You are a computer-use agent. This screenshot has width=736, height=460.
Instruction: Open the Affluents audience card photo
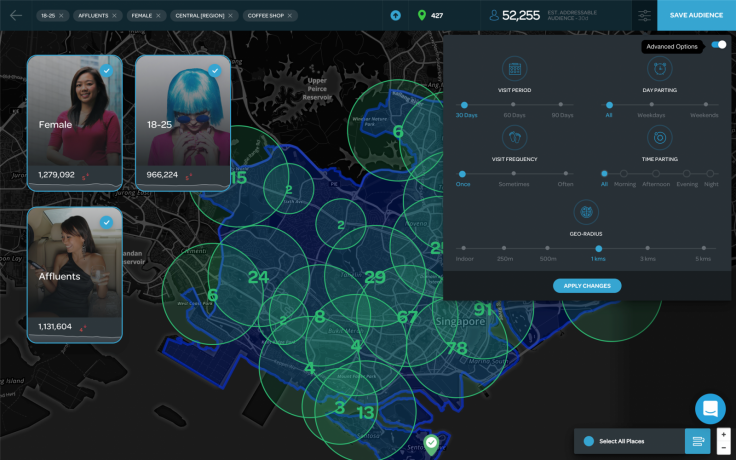click(x=75, y=263)
